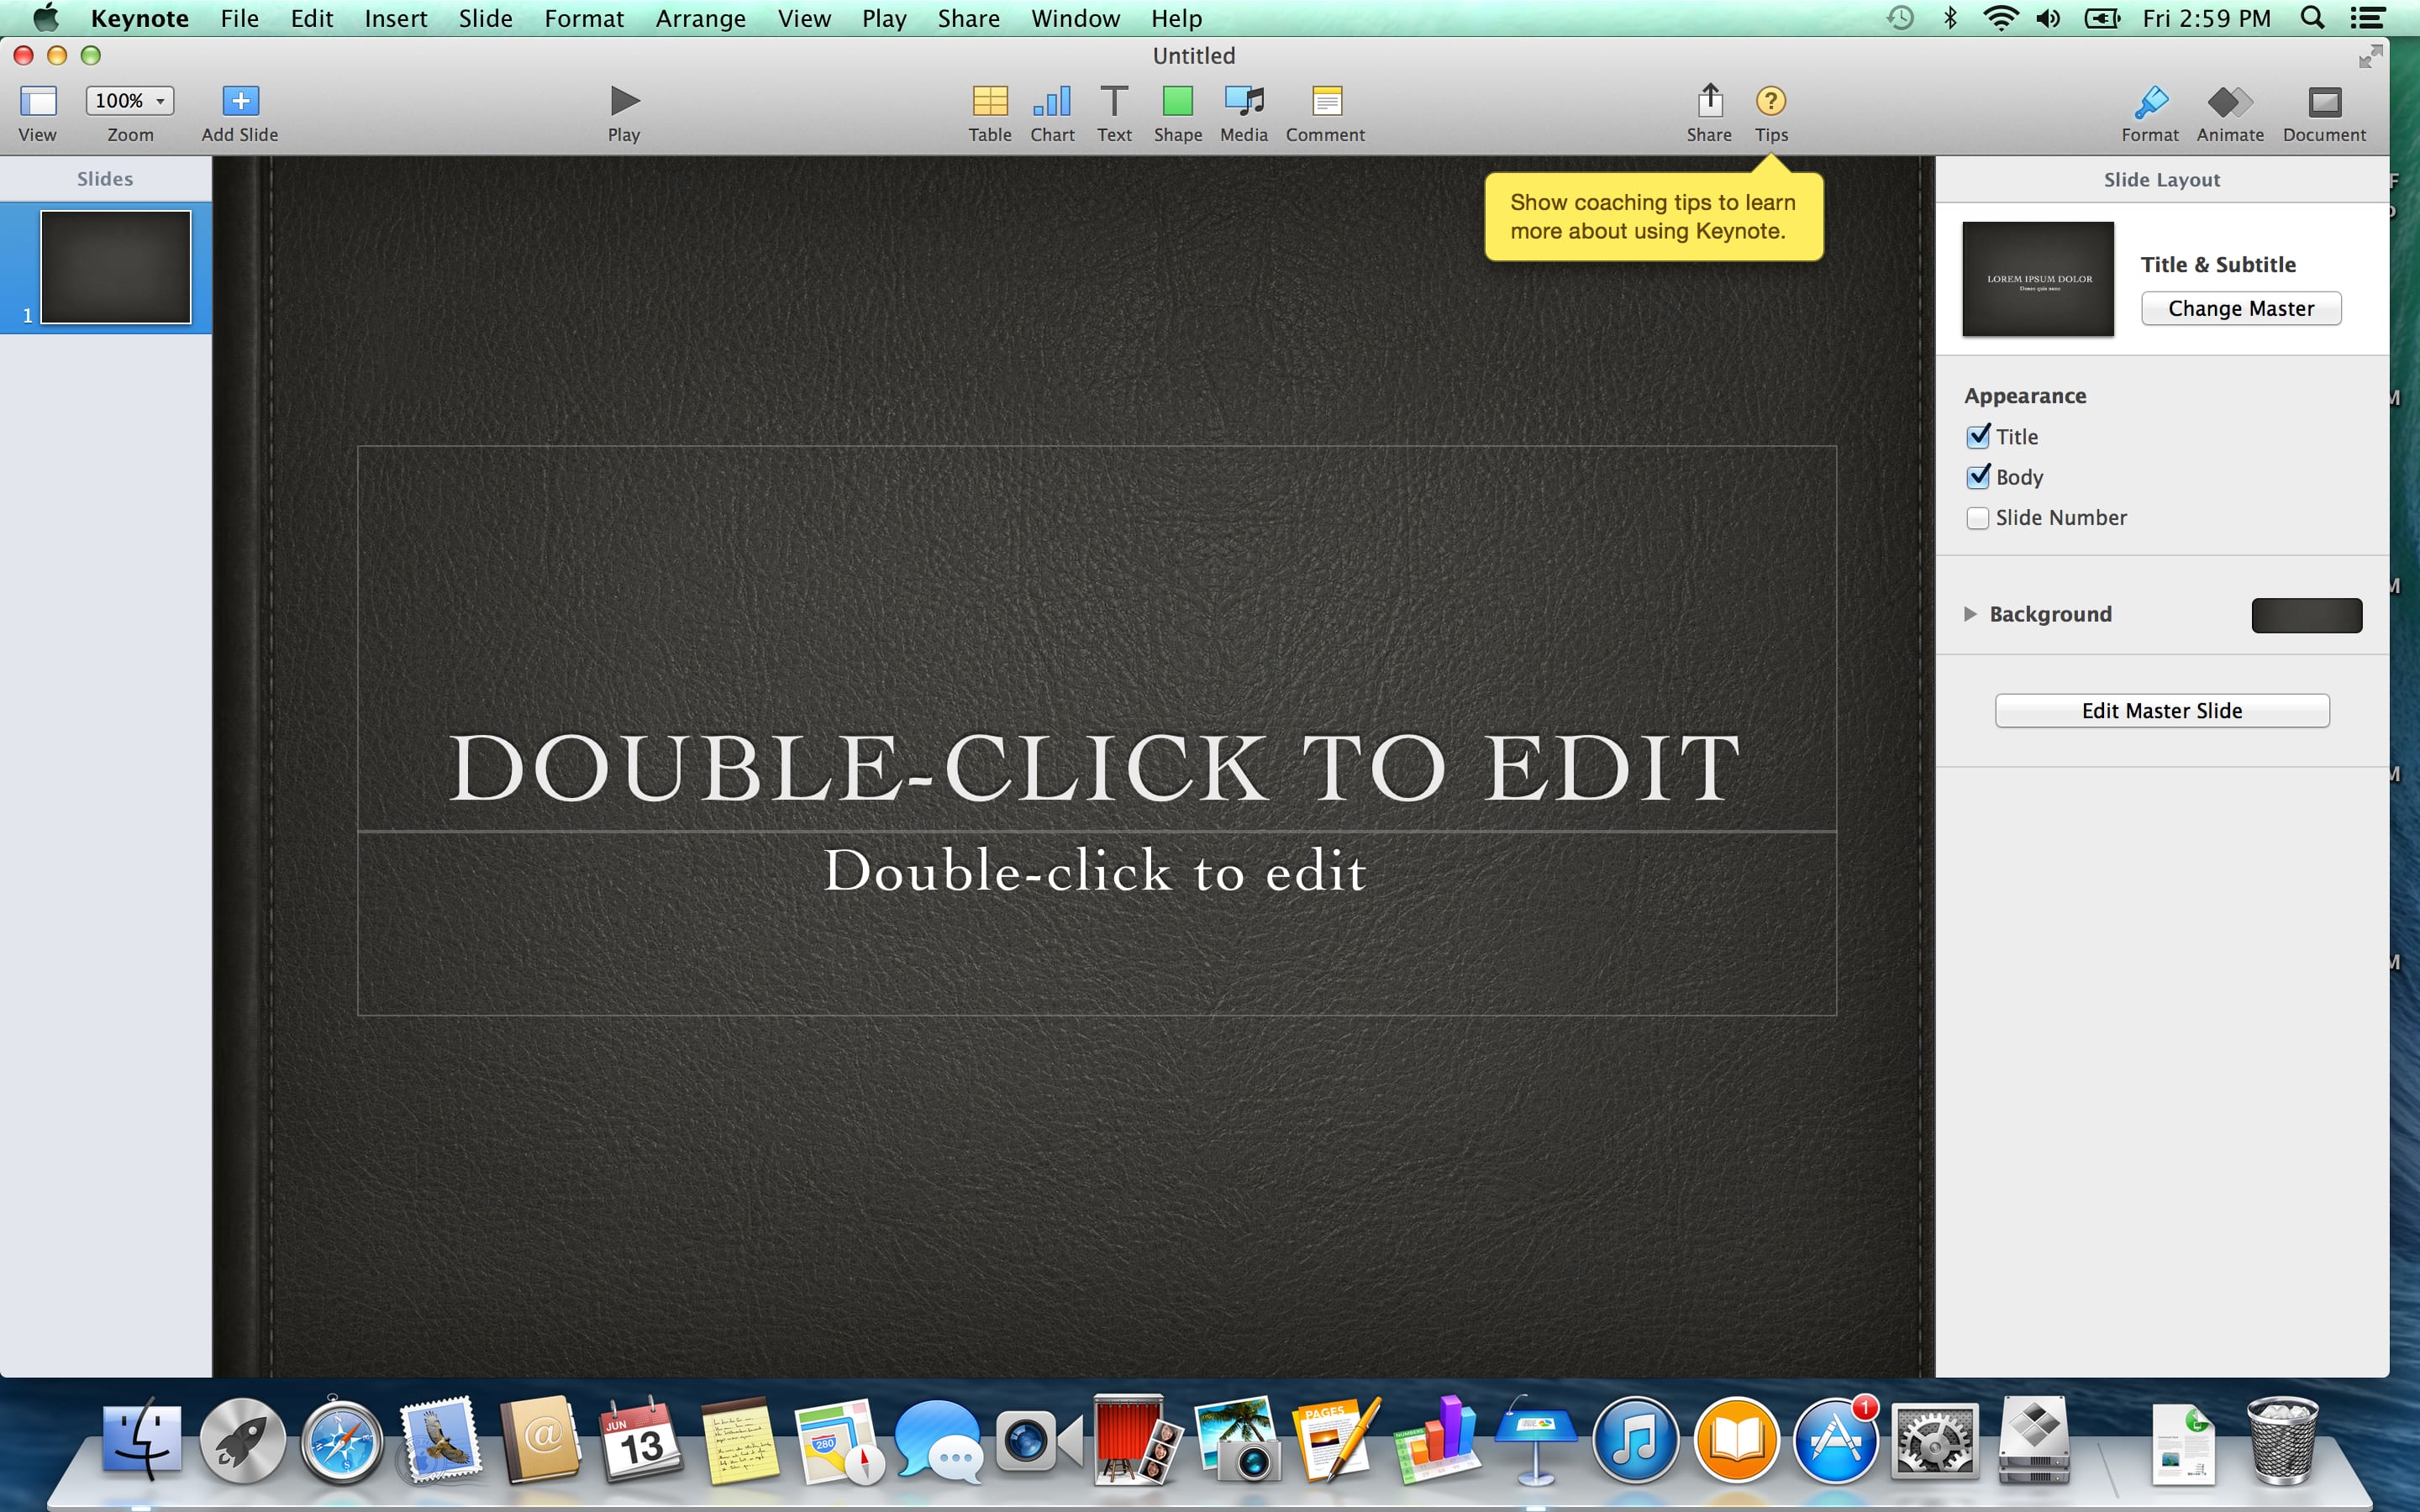Screen dimensions: 2420x1512
Task: Click the Wi-Fi status icon
Action: [x=2000, y=18]
